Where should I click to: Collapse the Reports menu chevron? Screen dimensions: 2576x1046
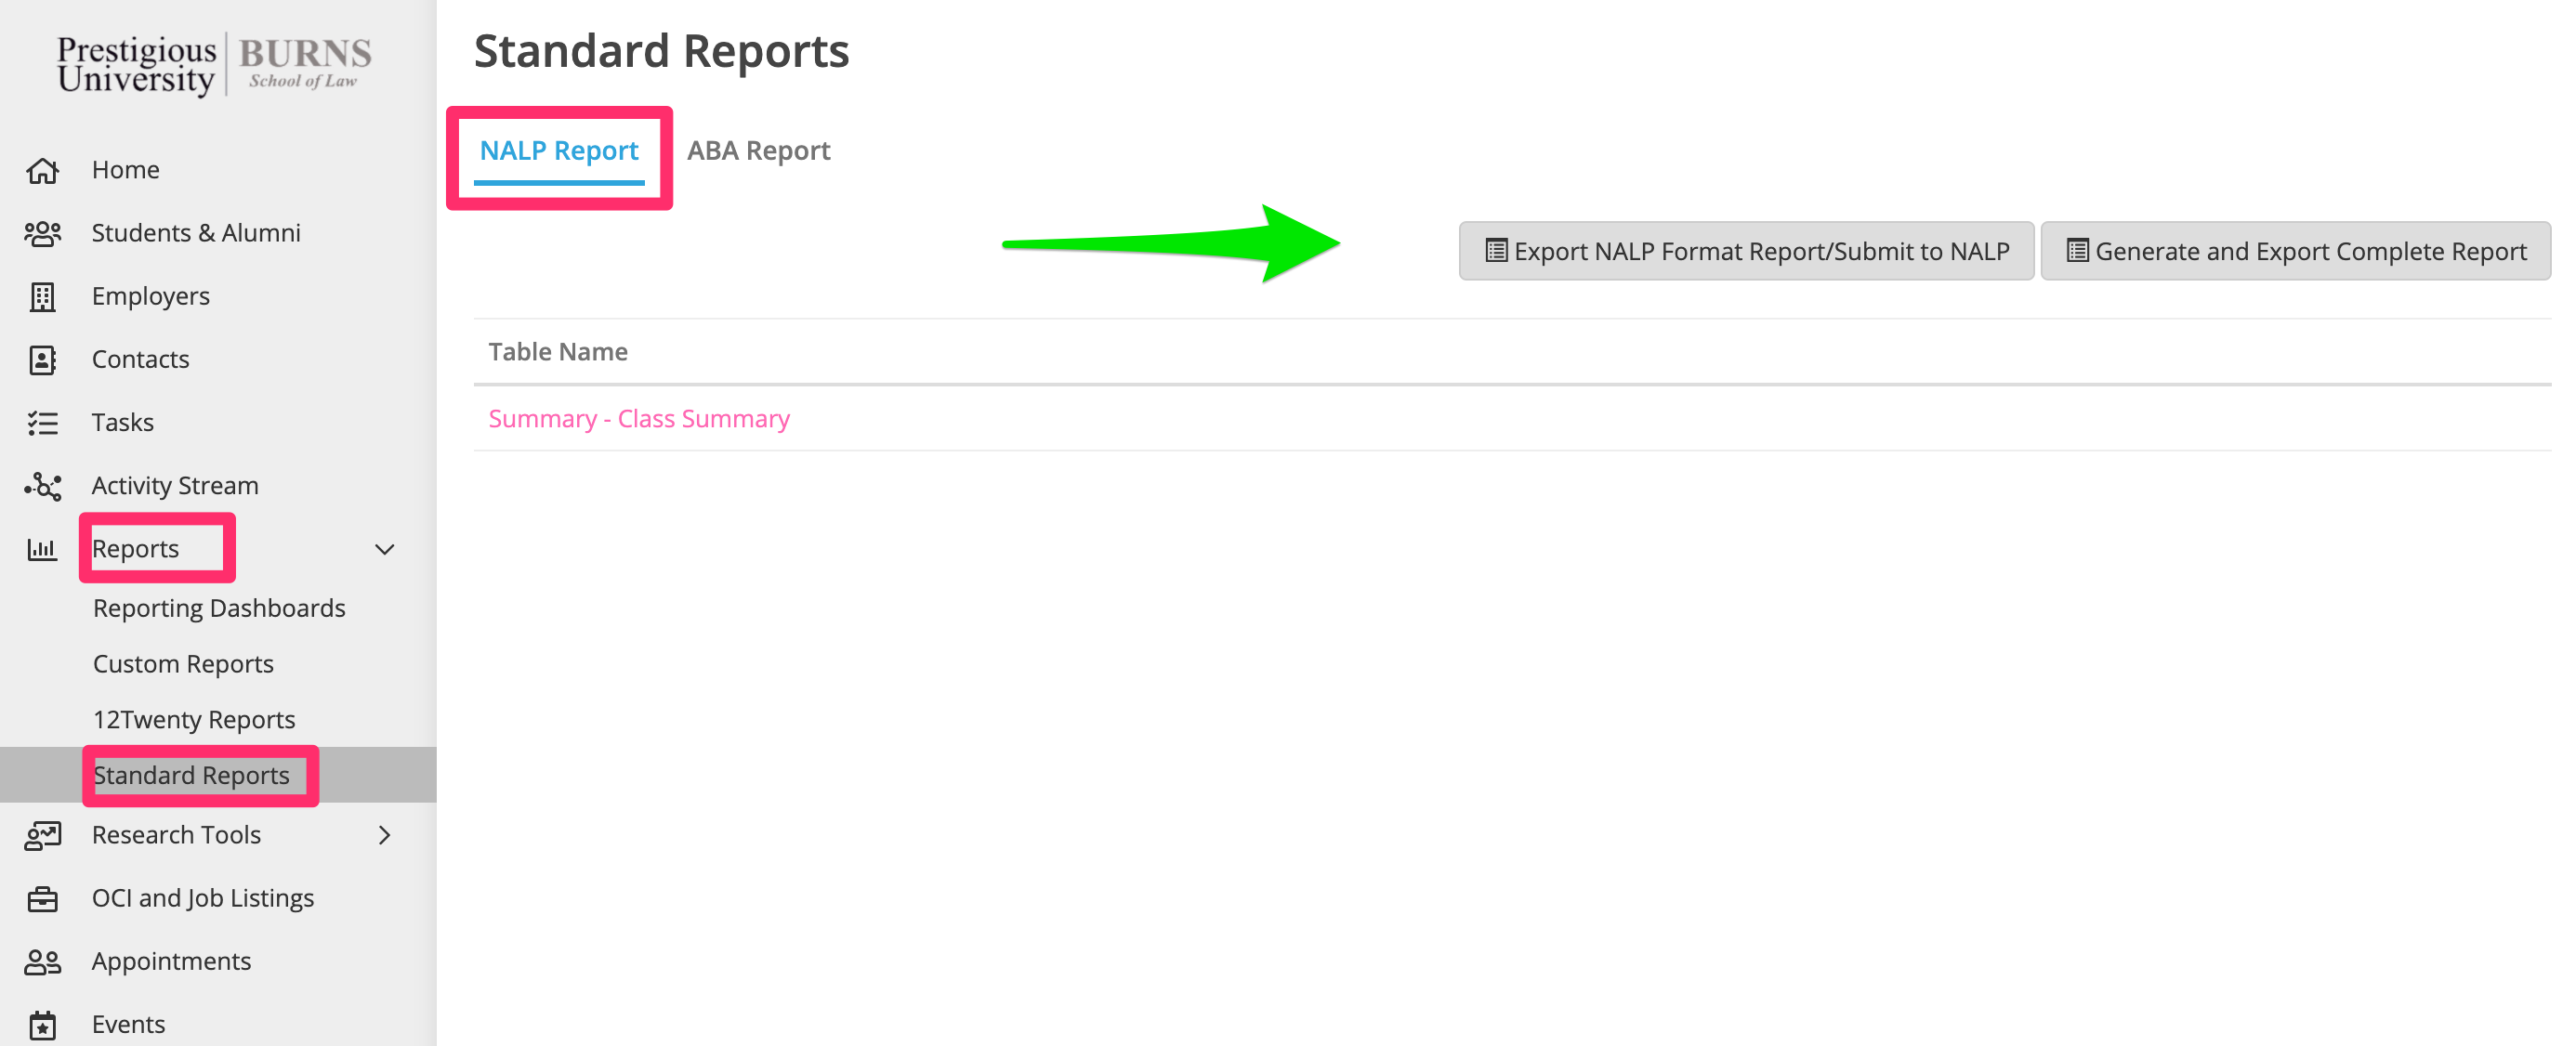[384, 549]
